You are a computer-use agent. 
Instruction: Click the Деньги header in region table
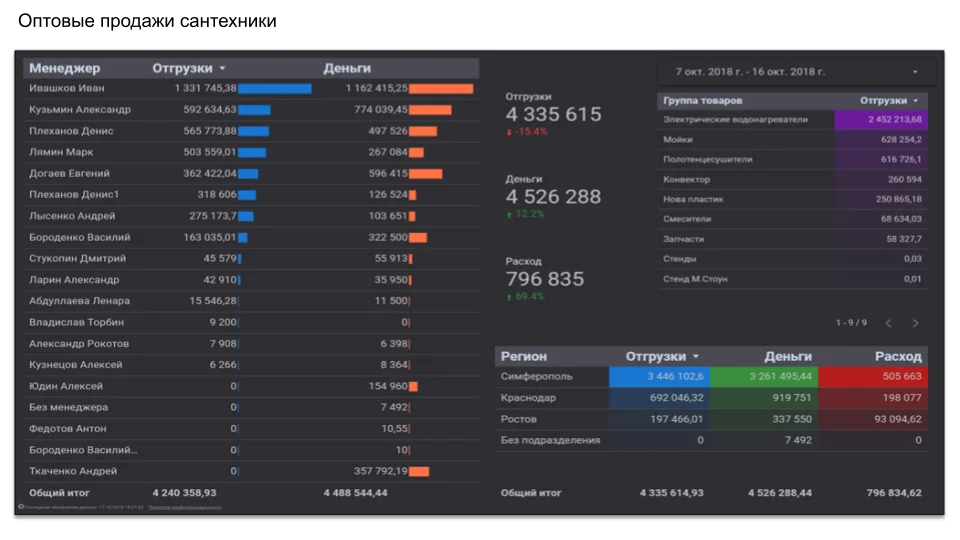[x=788, y=356]
